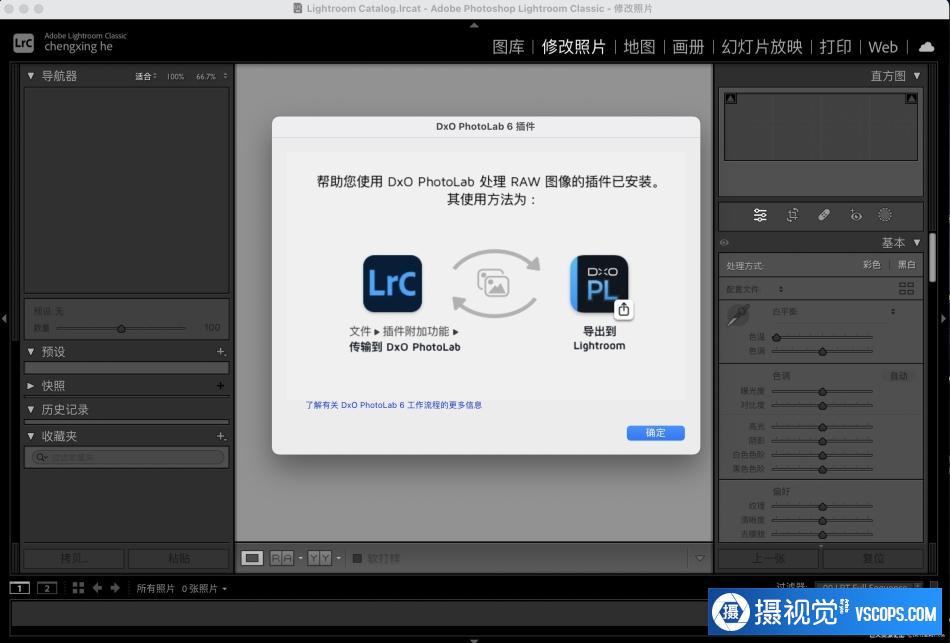950x643 pixels.
Task: Collapse the 基本 panel
Action: pyautogui.click(x=917, y=242)
